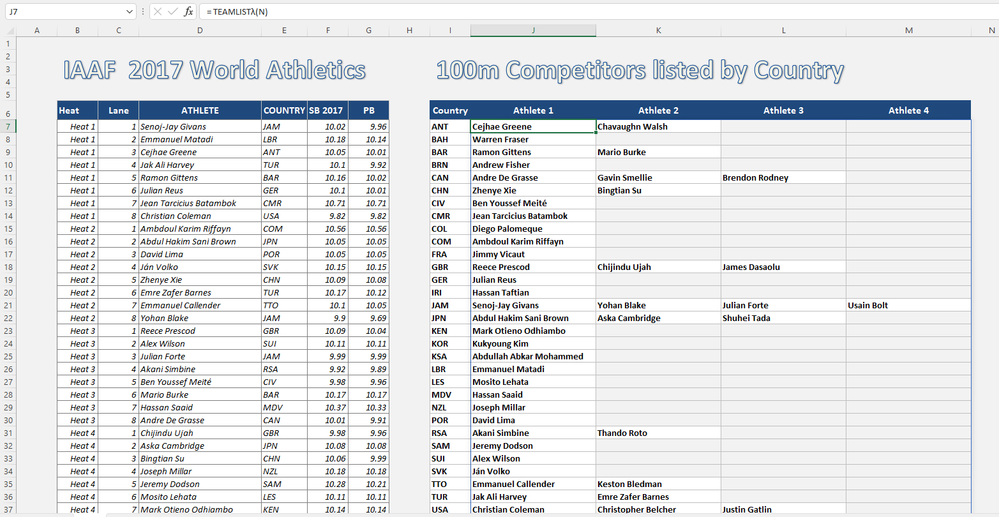Select column E header
The width and height of the screenshot is (999, 517).
pyautogui.click(x=284, y=31)
